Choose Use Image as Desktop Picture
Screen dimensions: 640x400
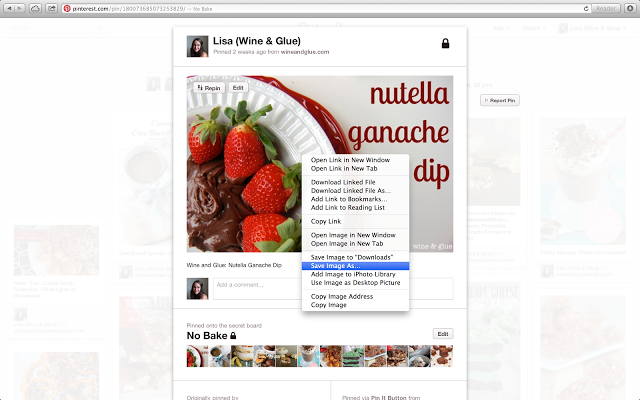355,283
